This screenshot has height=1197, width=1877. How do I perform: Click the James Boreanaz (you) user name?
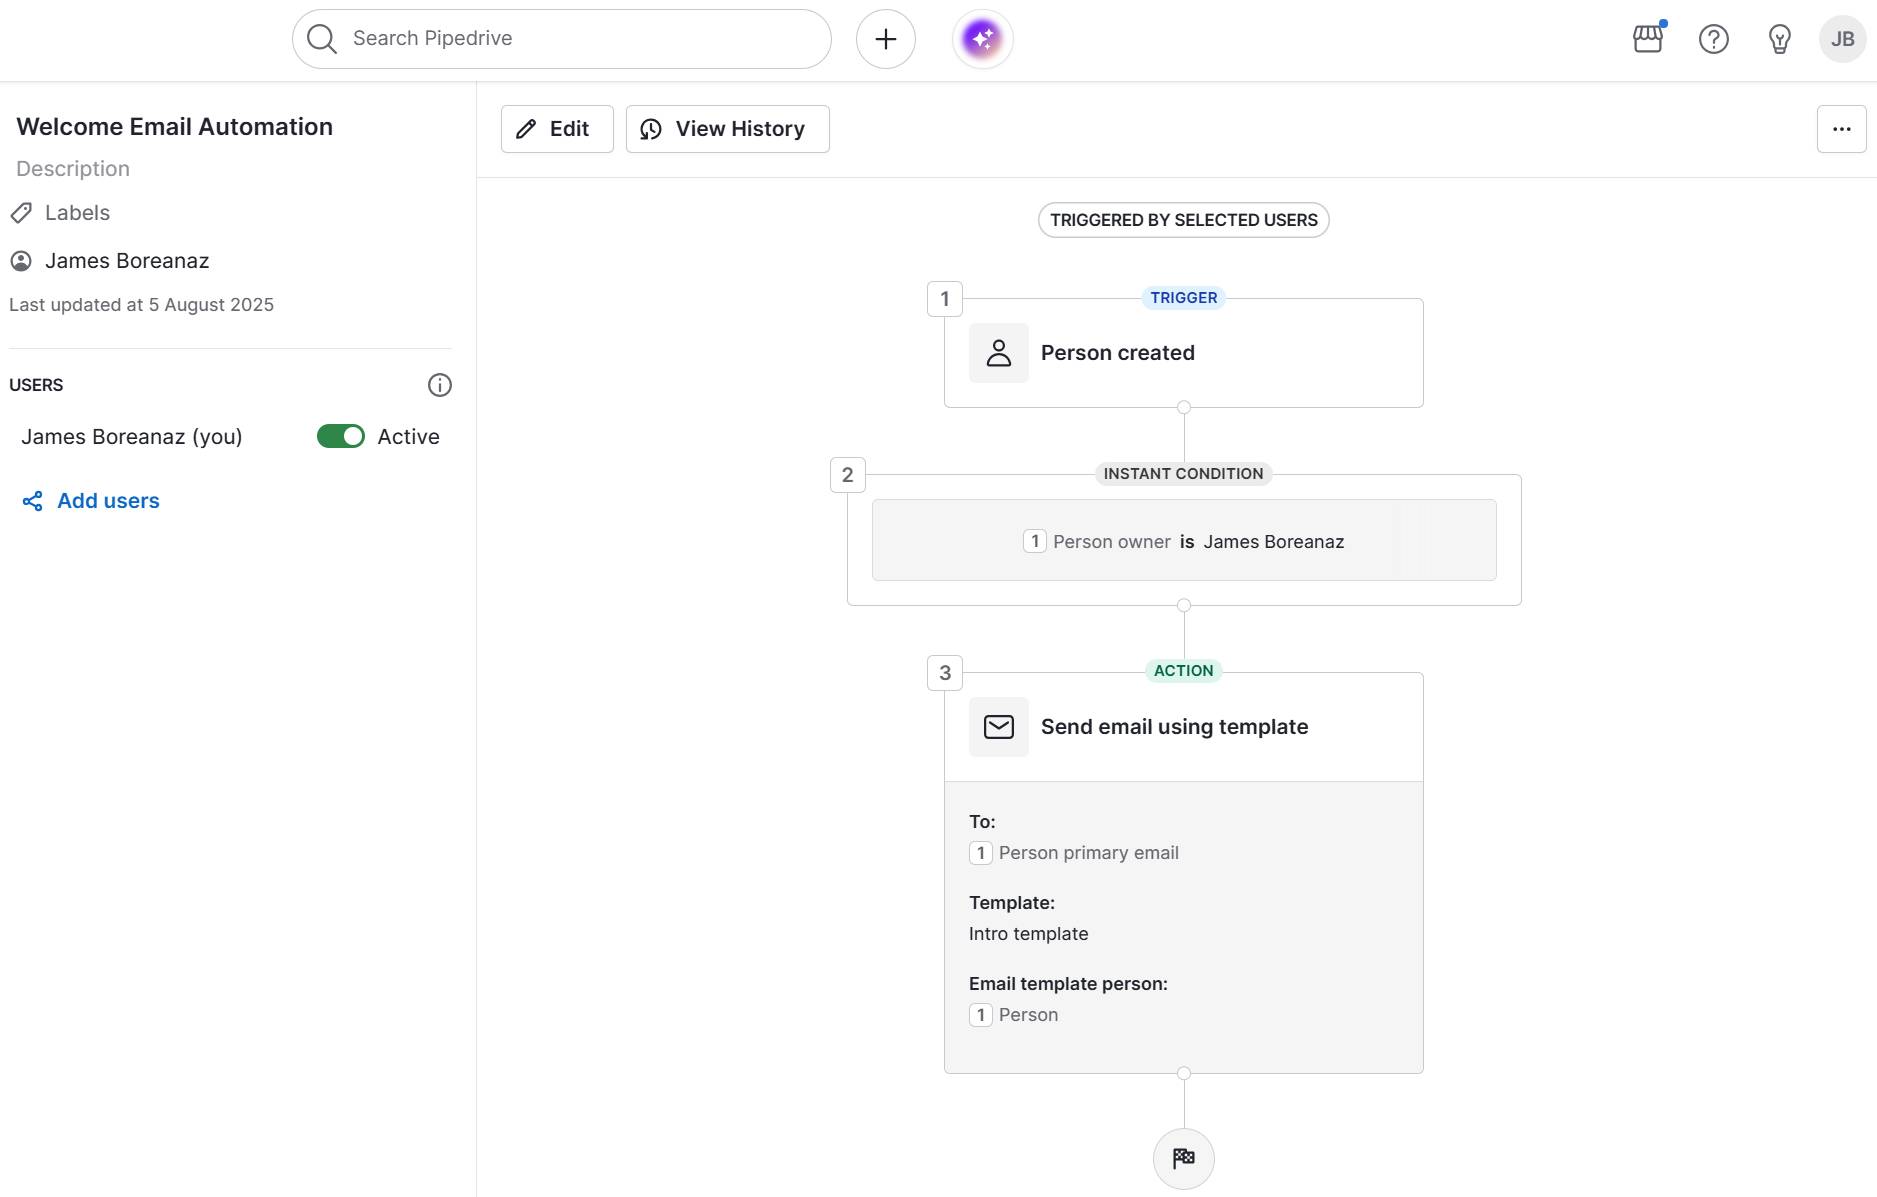tap(132, 437)
